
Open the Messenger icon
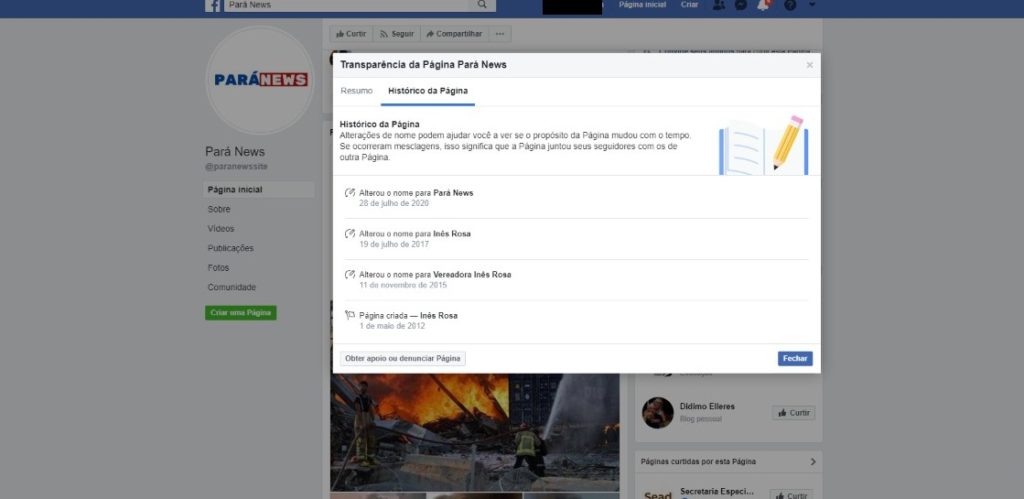[x=741, y=5]
